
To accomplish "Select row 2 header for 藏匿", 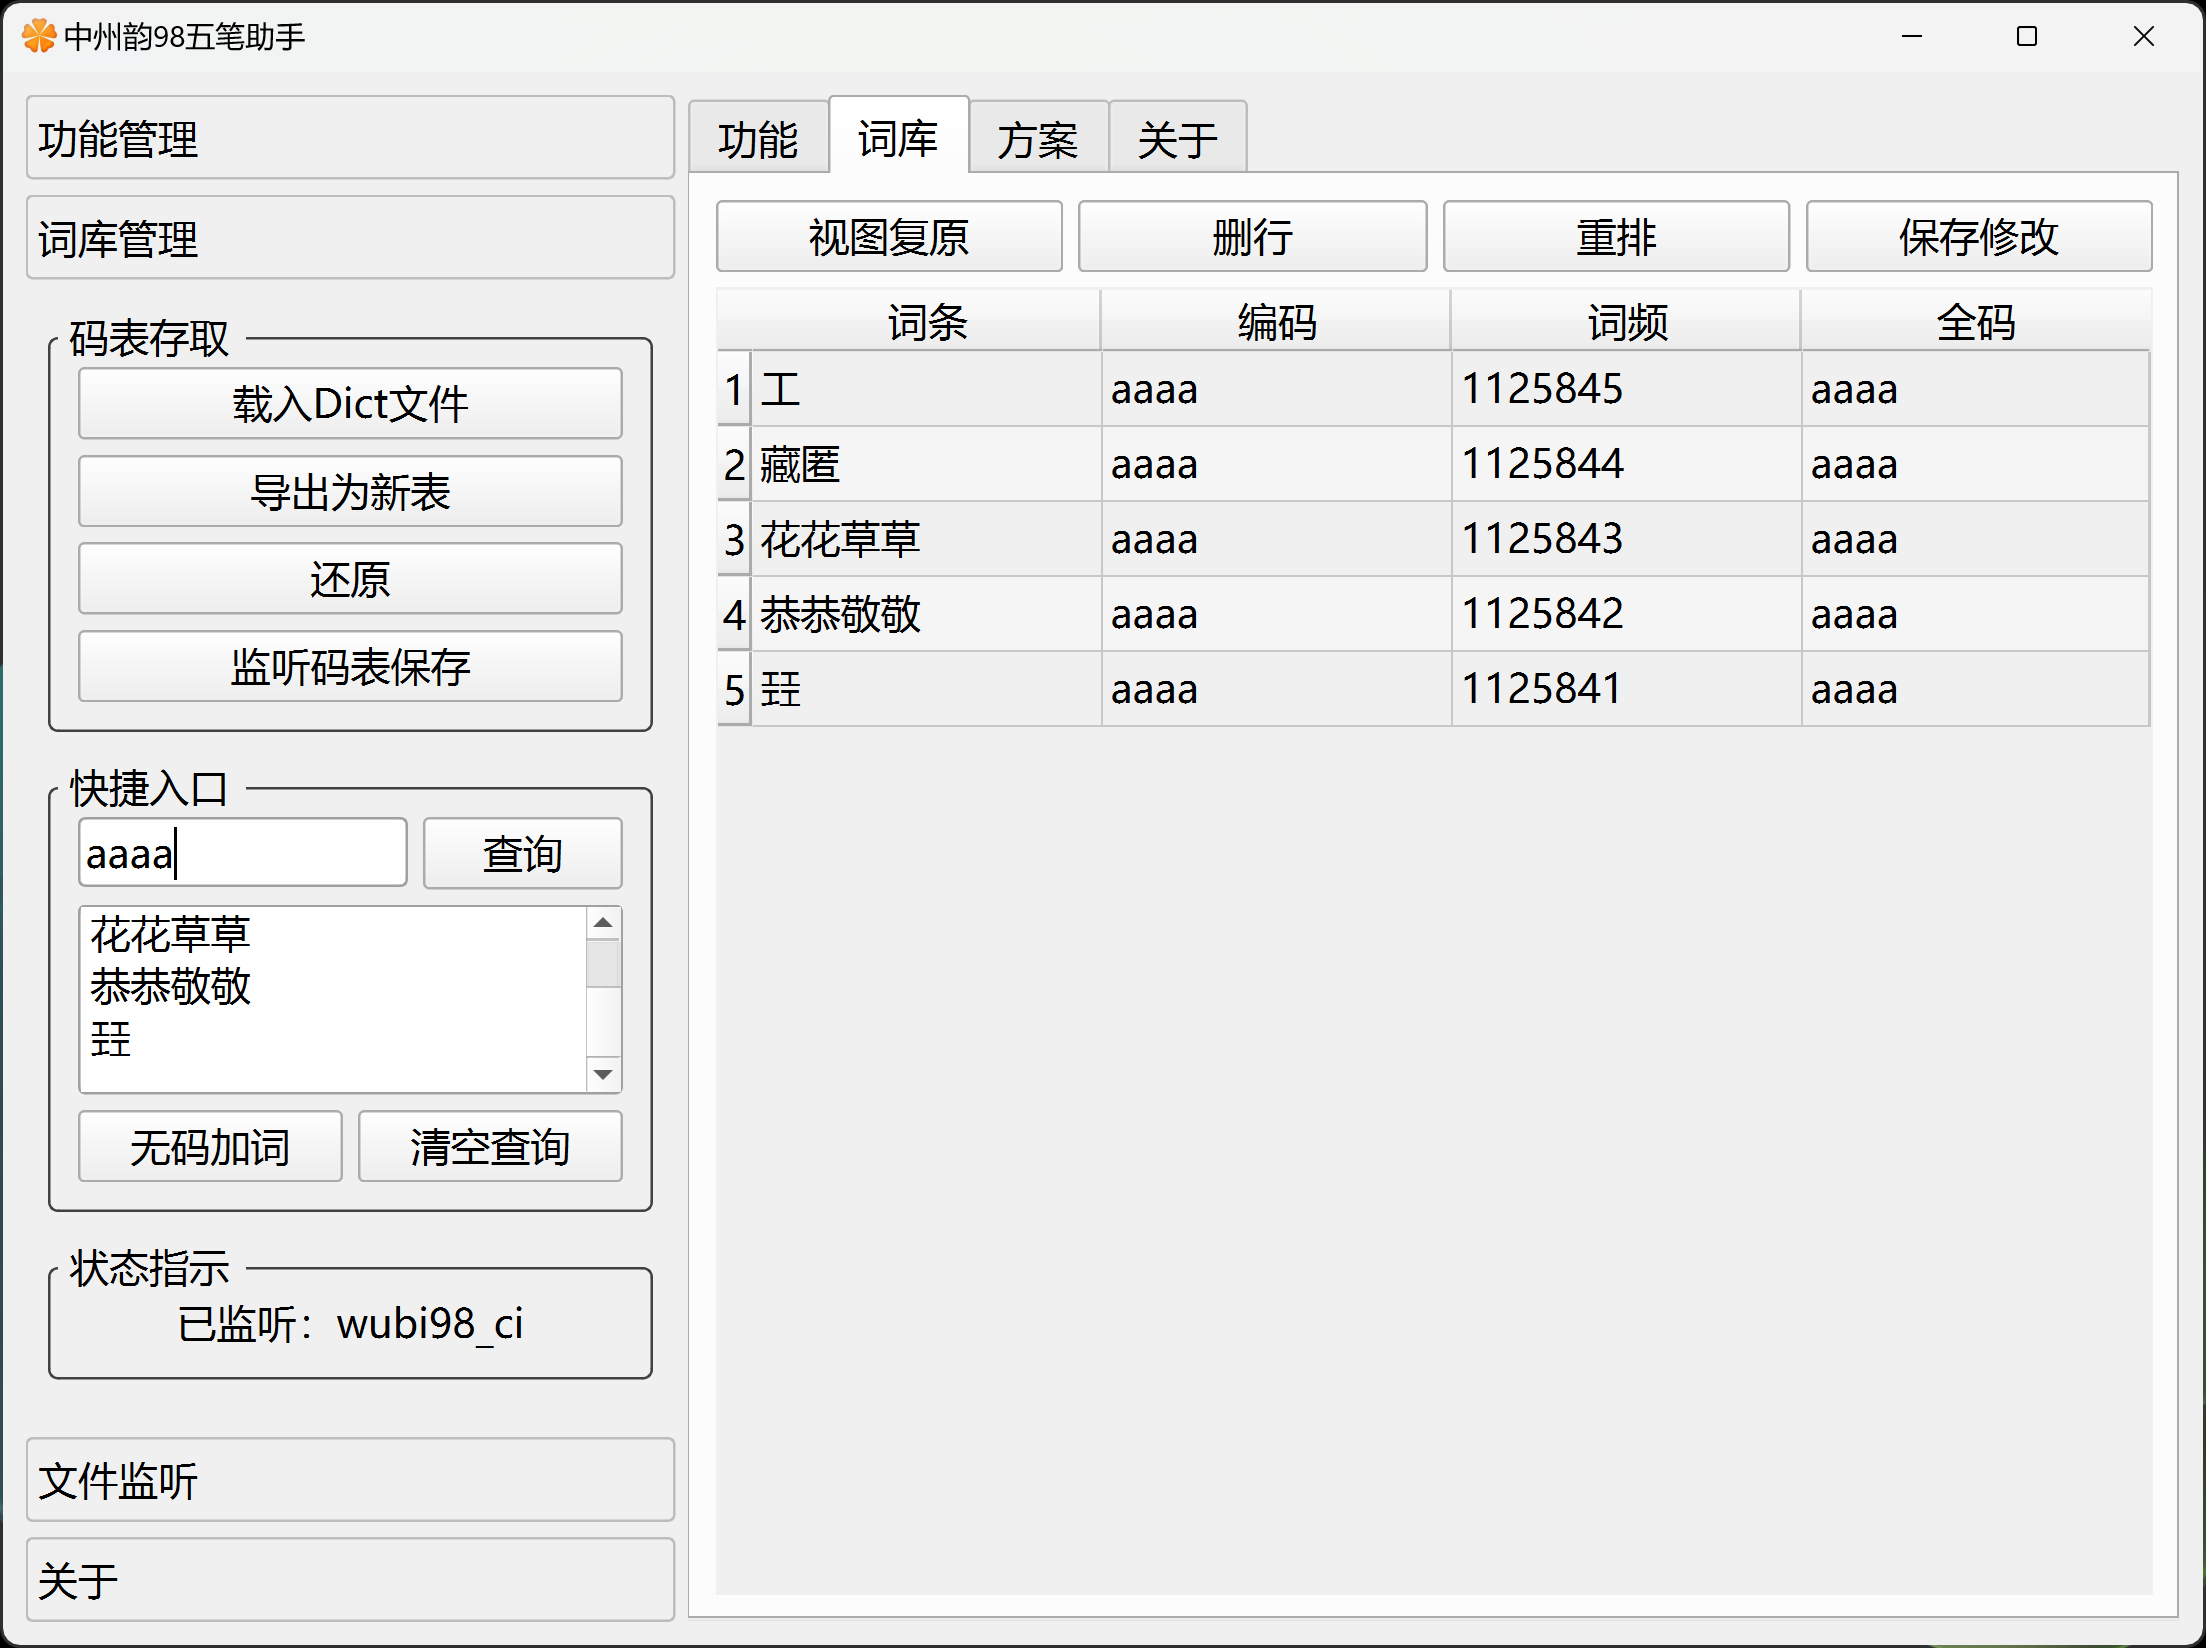I will coord(734,465).
